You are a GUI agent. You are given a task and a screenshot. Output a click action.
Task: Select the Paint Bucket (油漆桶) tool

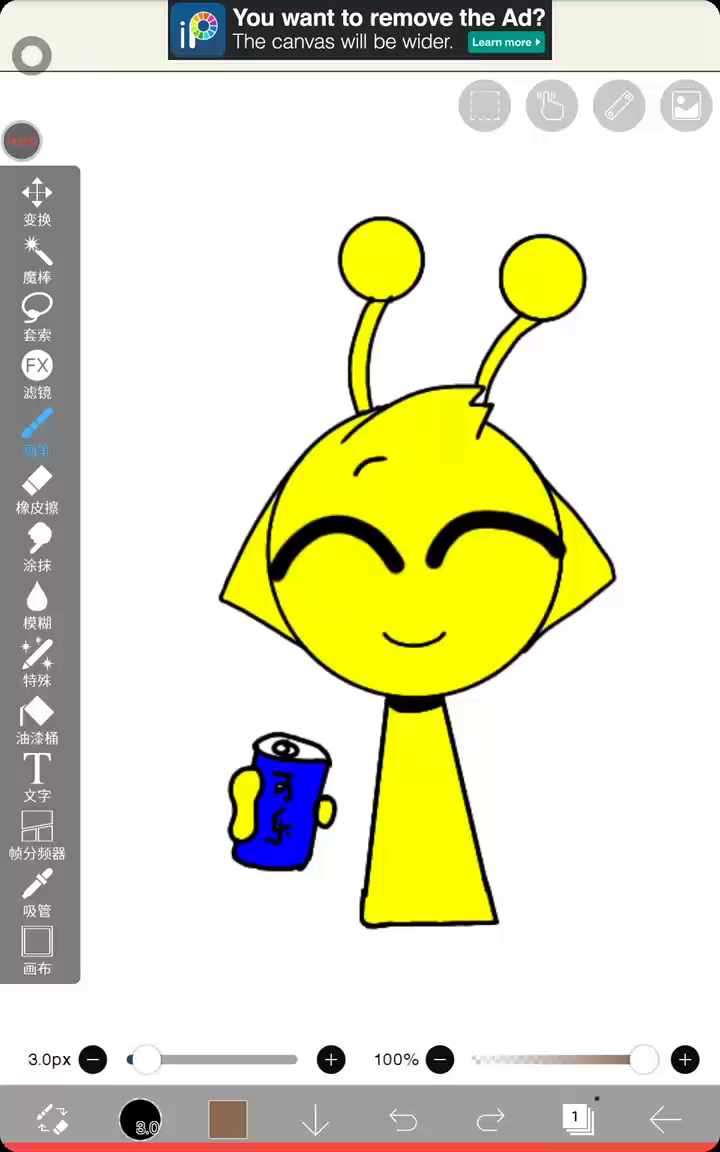click(x=37, y=720)
